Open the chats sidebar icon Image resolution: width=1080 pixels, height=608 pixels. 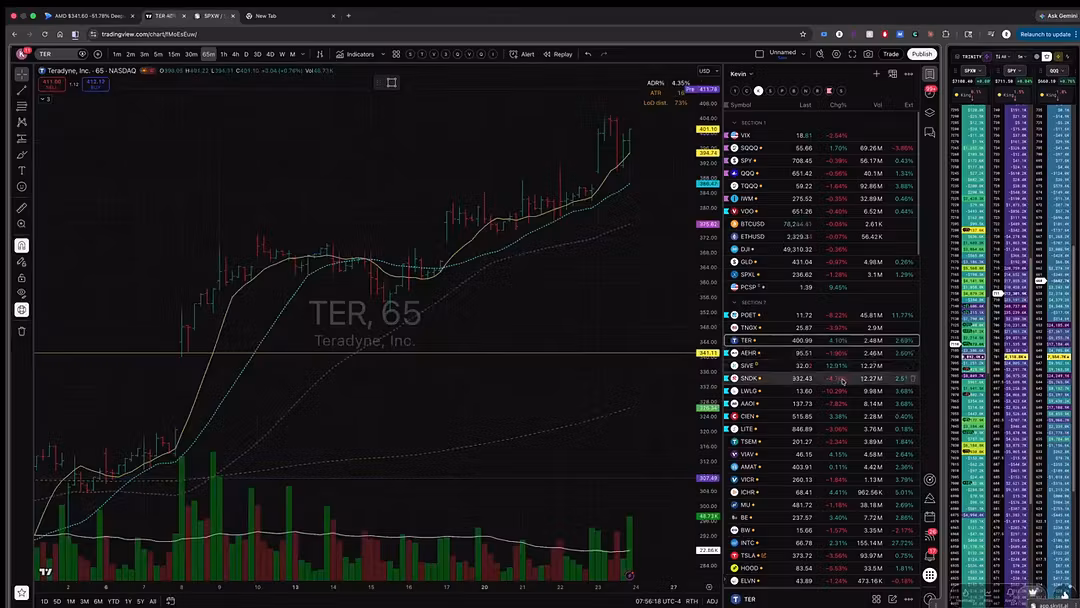tap(930, 132)
